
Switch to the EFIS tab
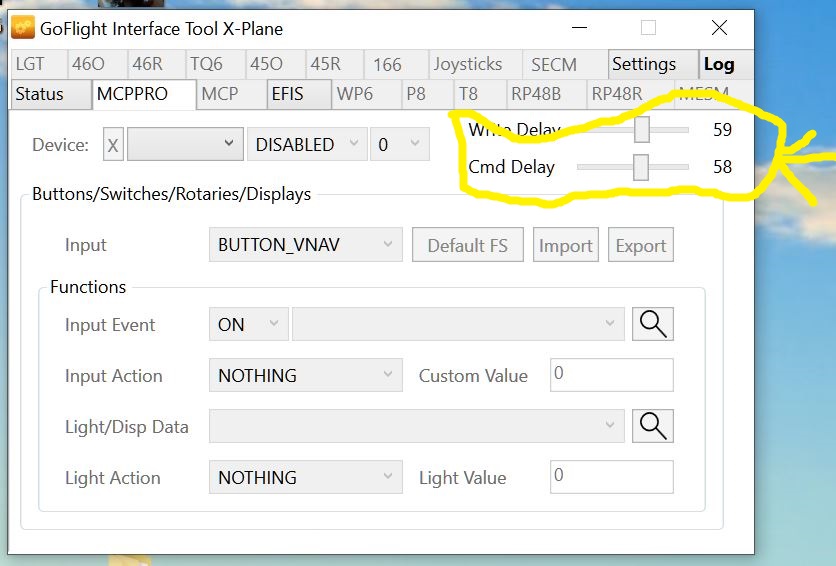point(300,94)
